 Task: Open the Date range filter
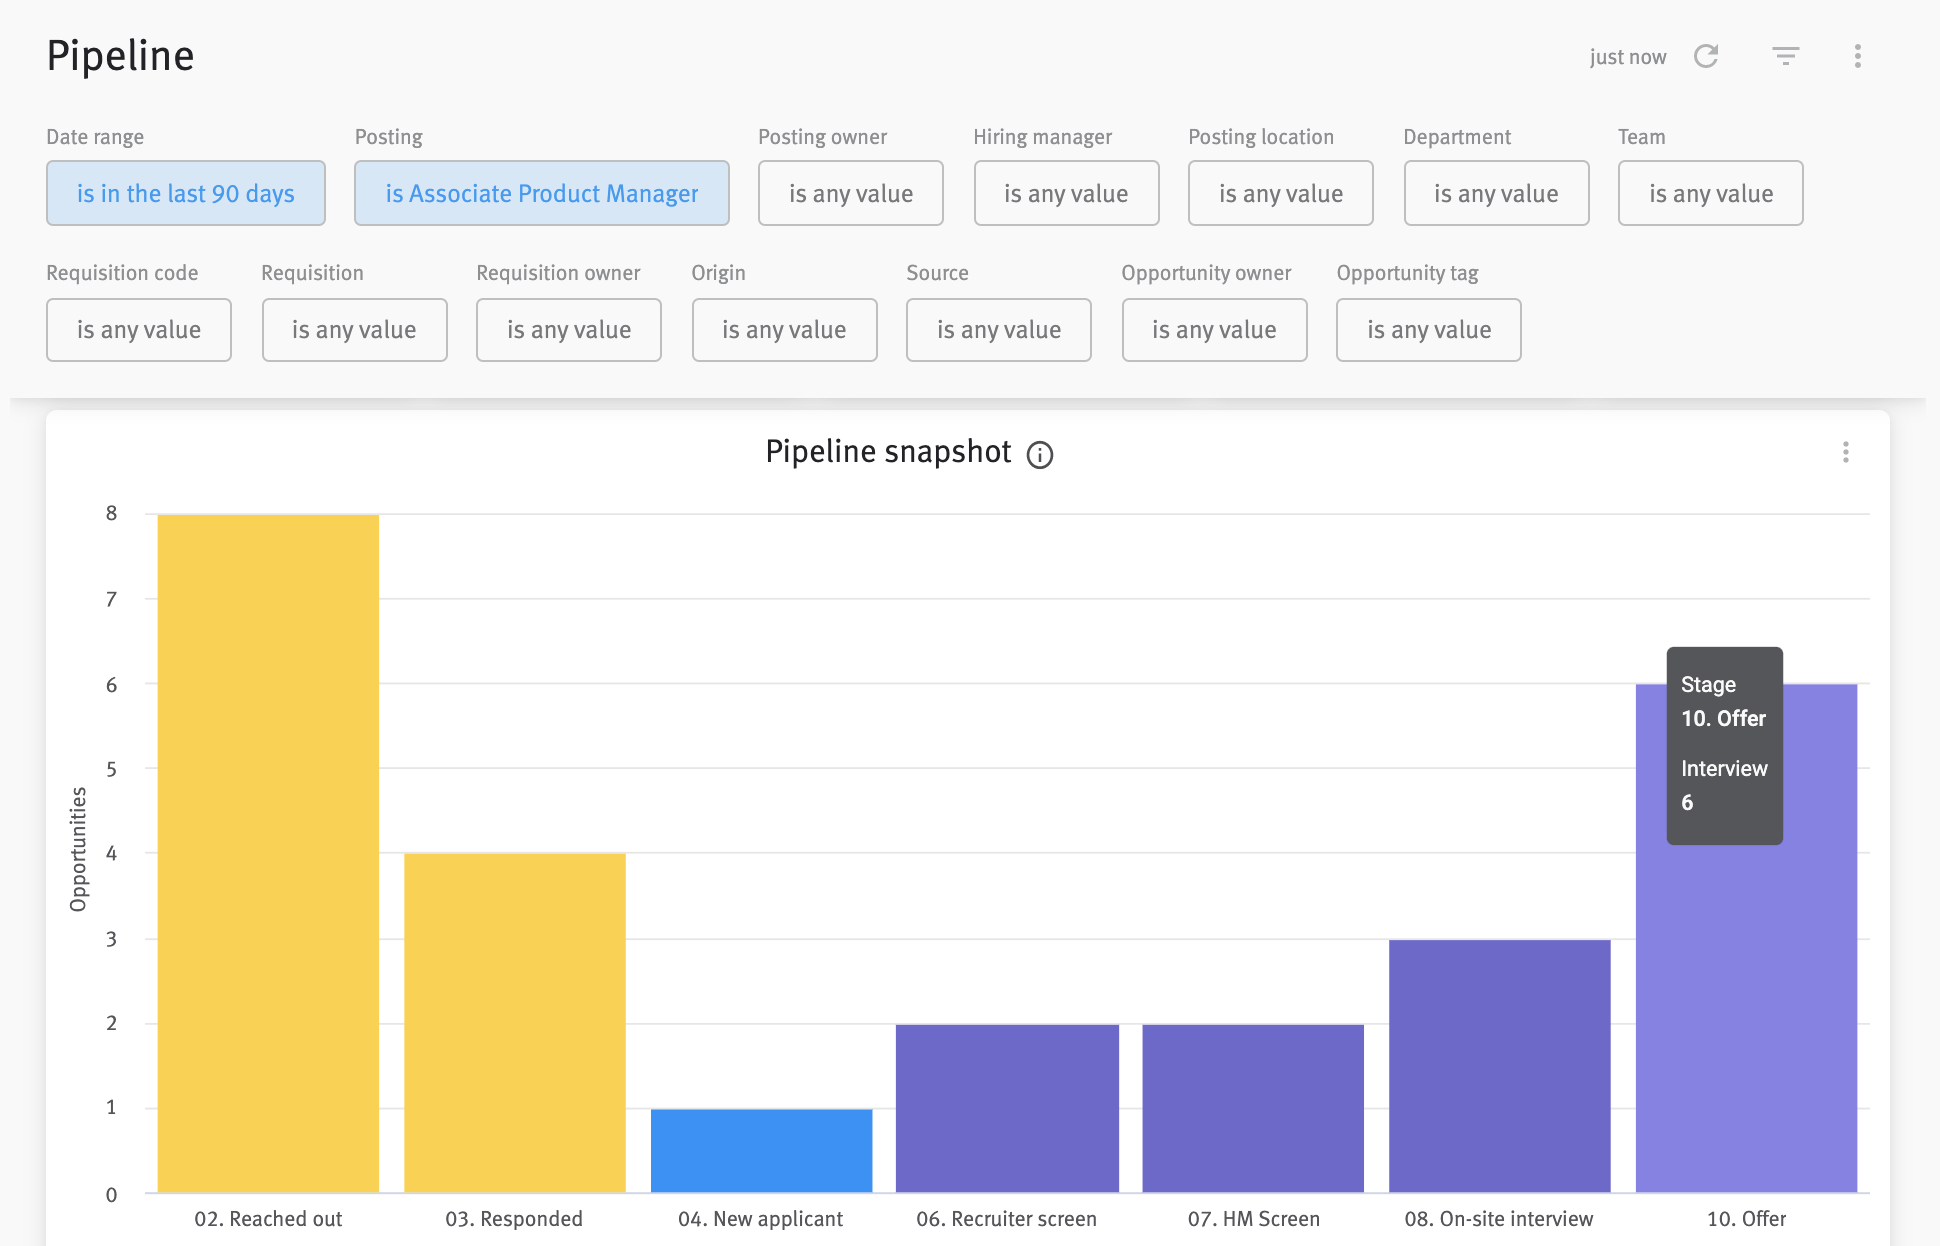(185, 193)
